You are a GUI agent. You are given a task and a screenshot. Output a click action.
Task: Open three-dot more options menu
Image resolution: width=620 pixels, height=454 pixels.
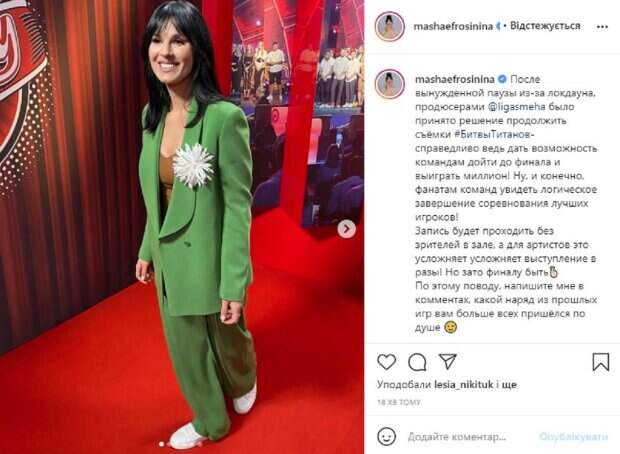click(x=602, y=27)
